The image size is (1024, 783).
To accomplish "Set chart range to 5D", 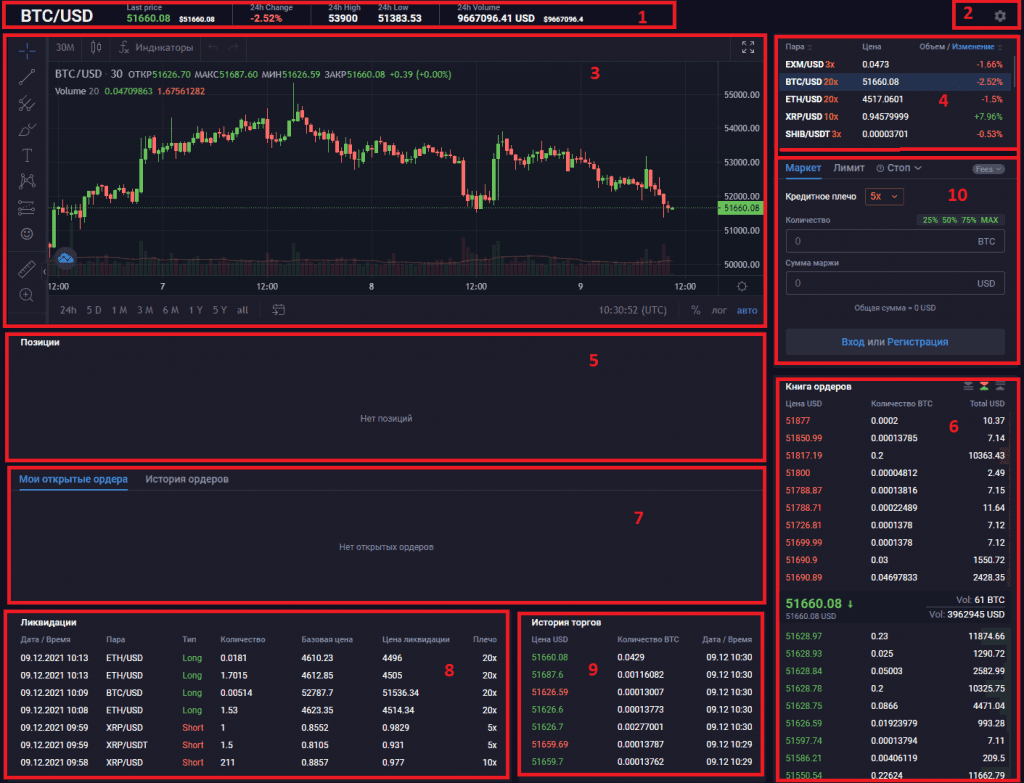I will [x=93, y=310].
